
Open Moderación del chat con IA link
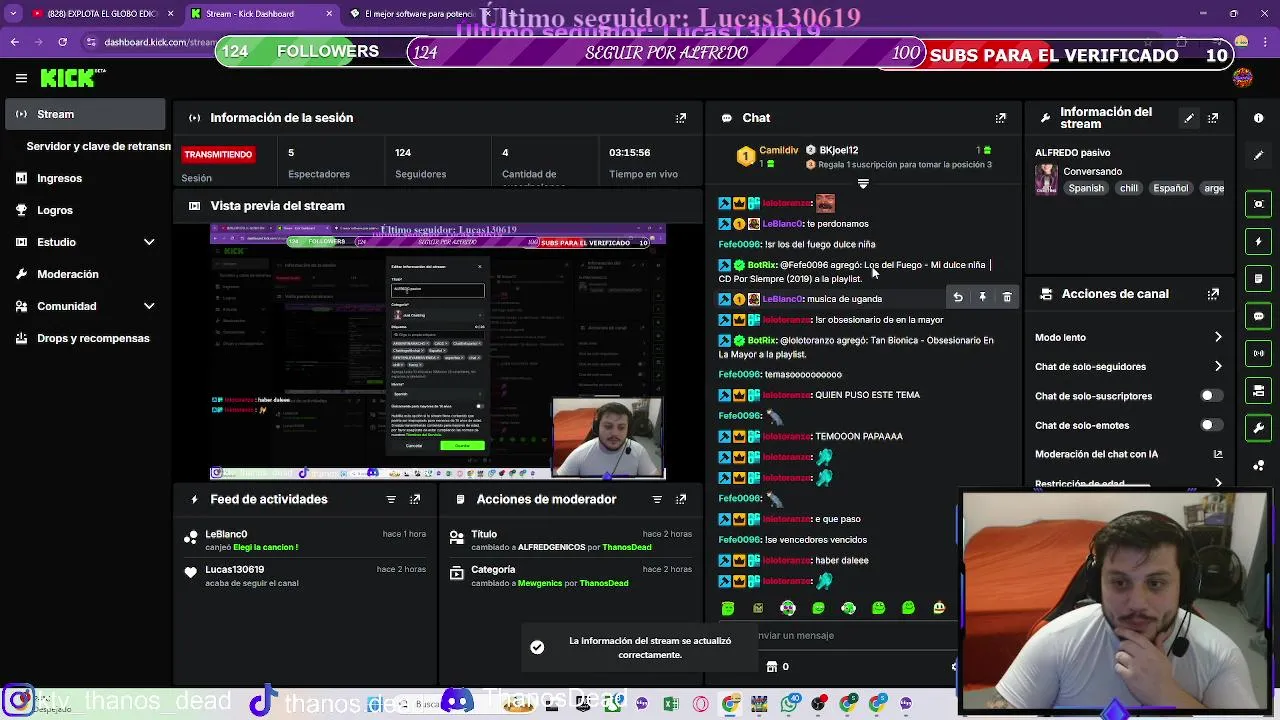[x=1218, y=454]
